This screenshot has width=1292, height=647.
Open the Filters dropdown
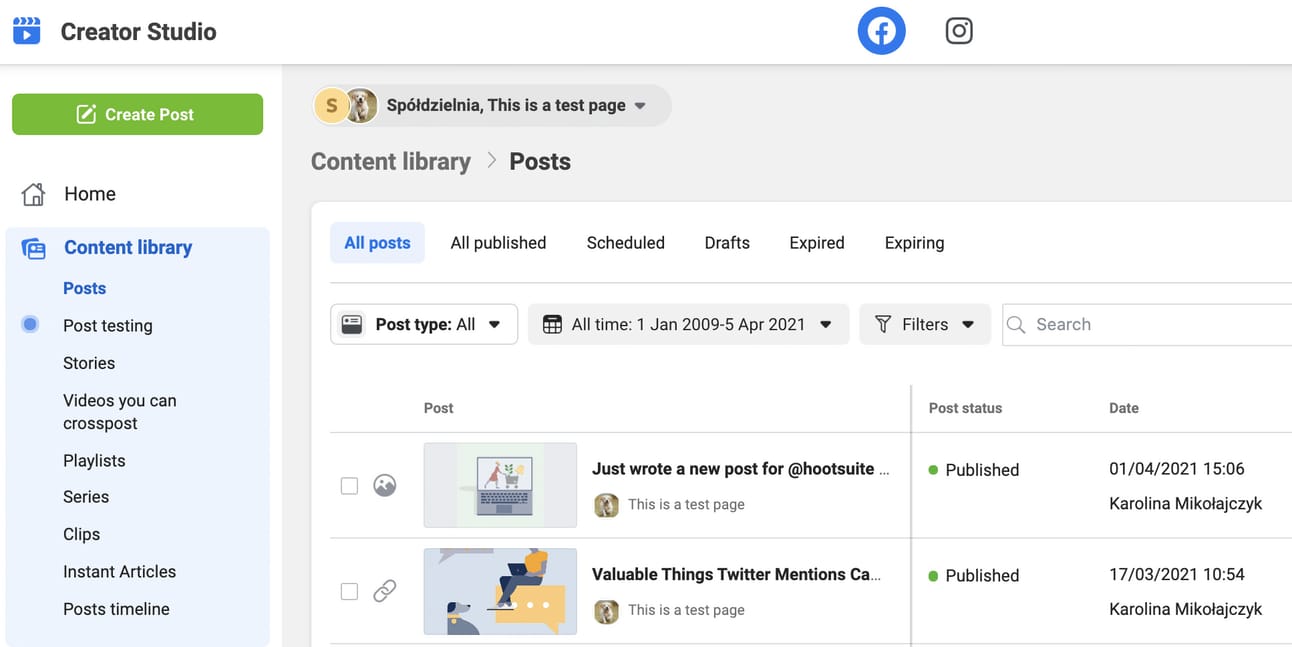tap(924, 324)
